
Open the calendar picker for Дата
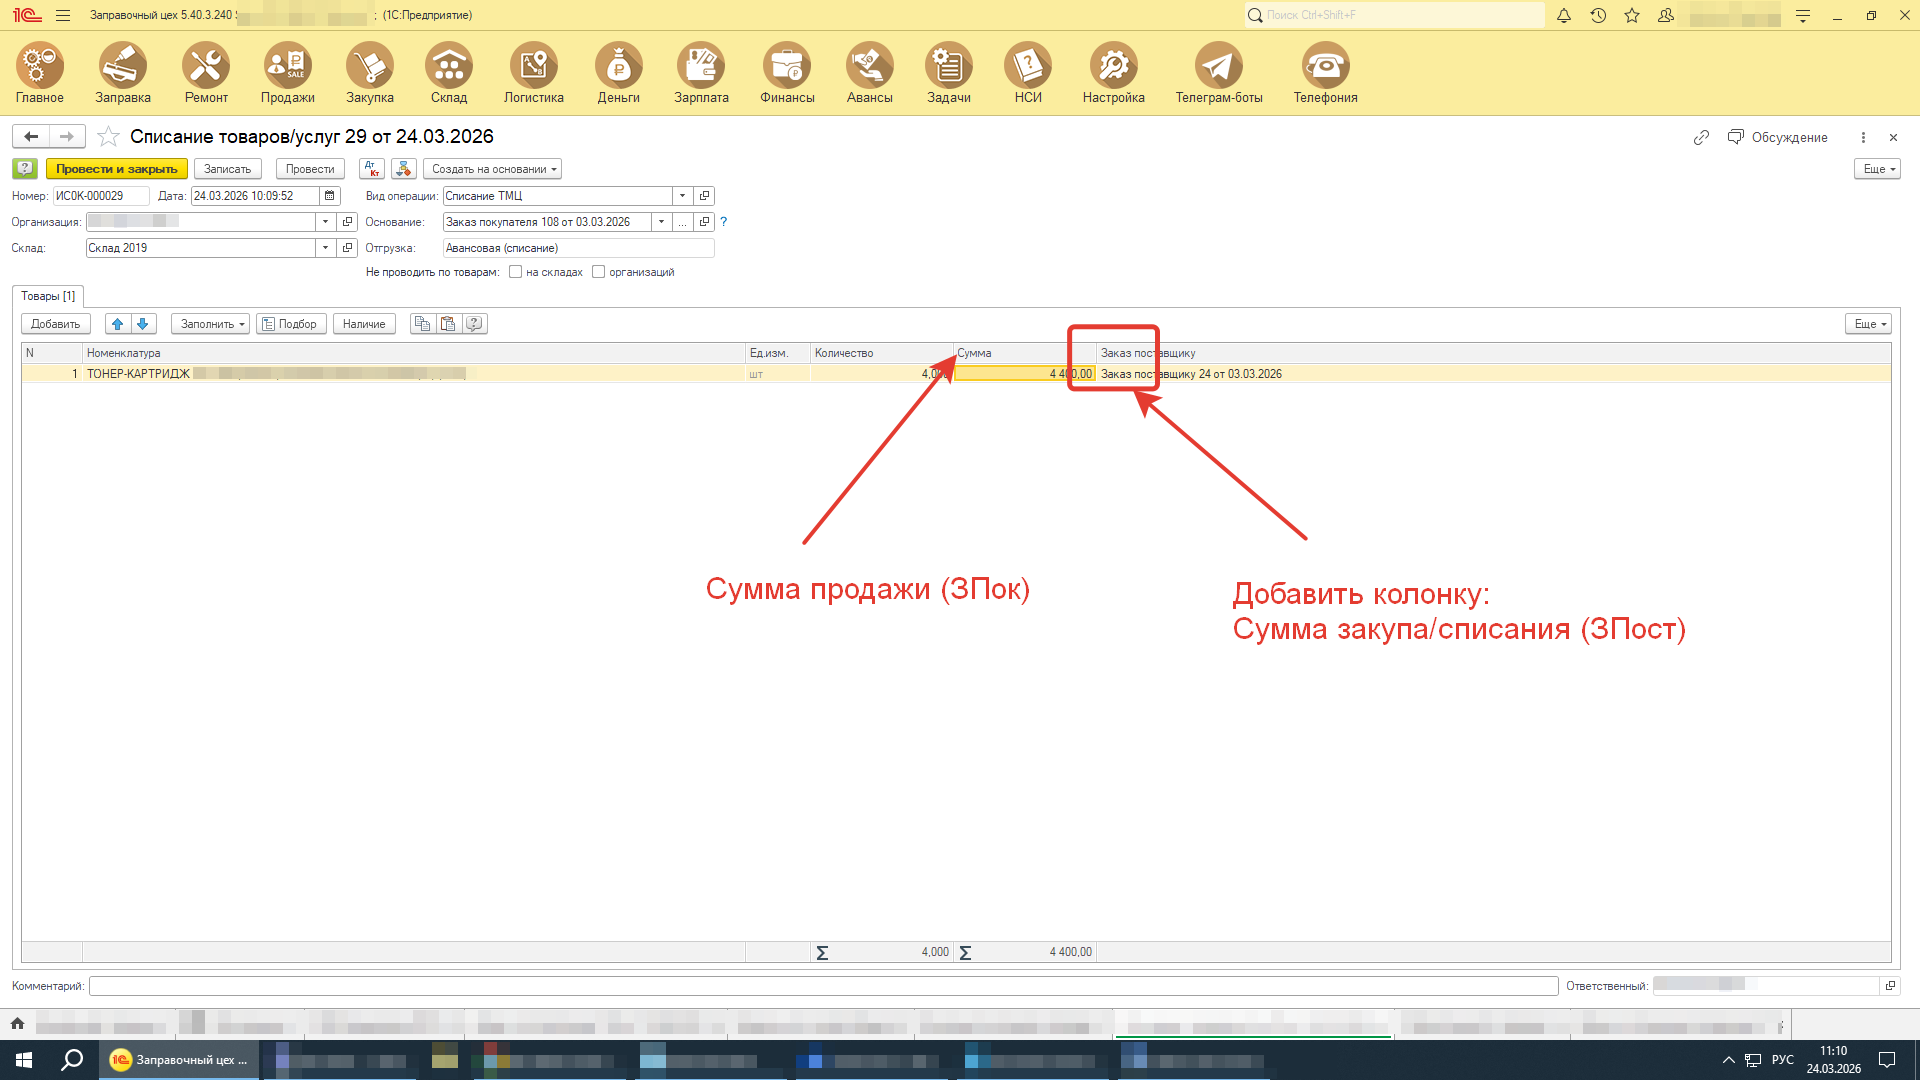coord(330,196)
